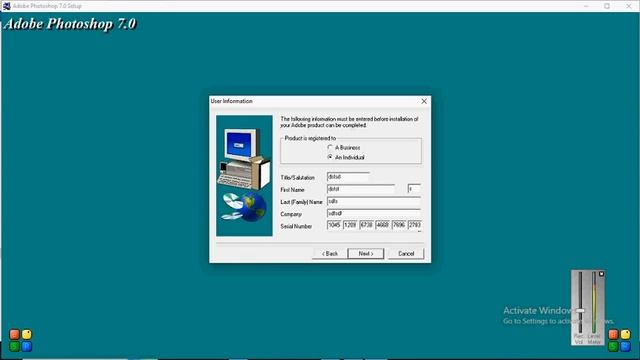Click the serial number box containing 4668
Viewport: 640px width, 360px height.
[382, 225]
